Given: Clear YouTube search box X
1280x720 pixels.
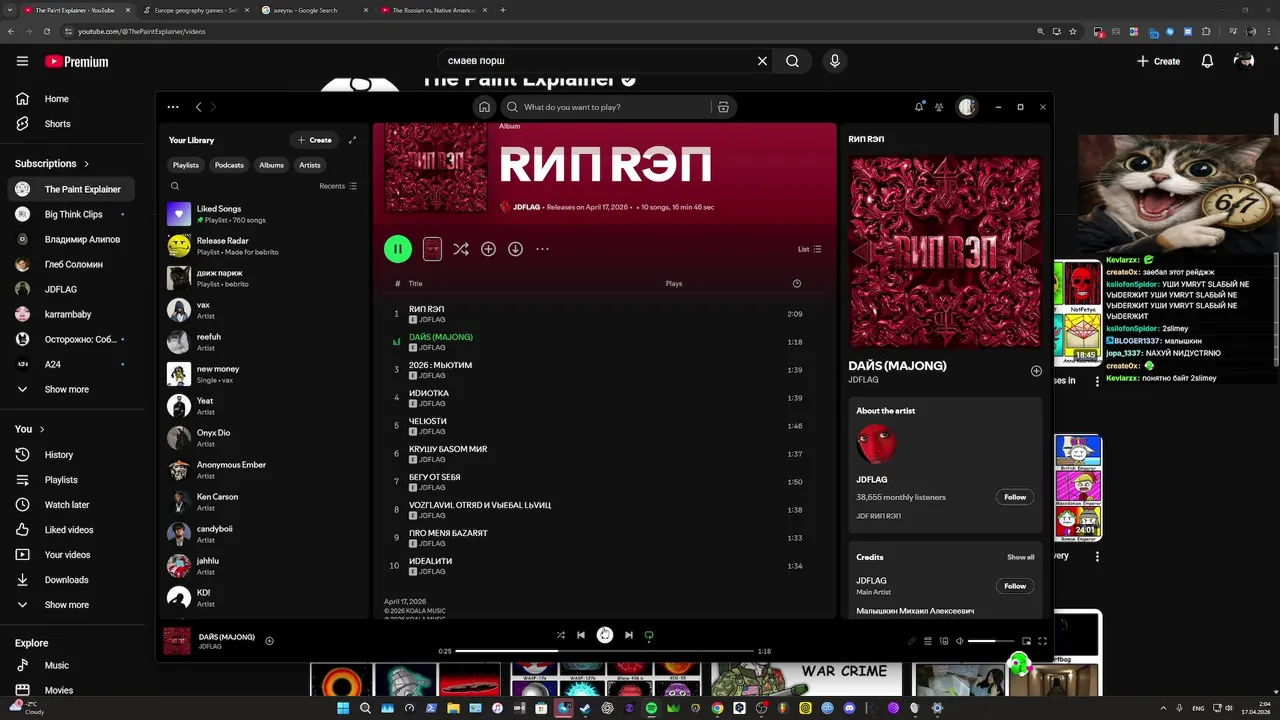Looking at the screenshot, I should pos(762,61).
